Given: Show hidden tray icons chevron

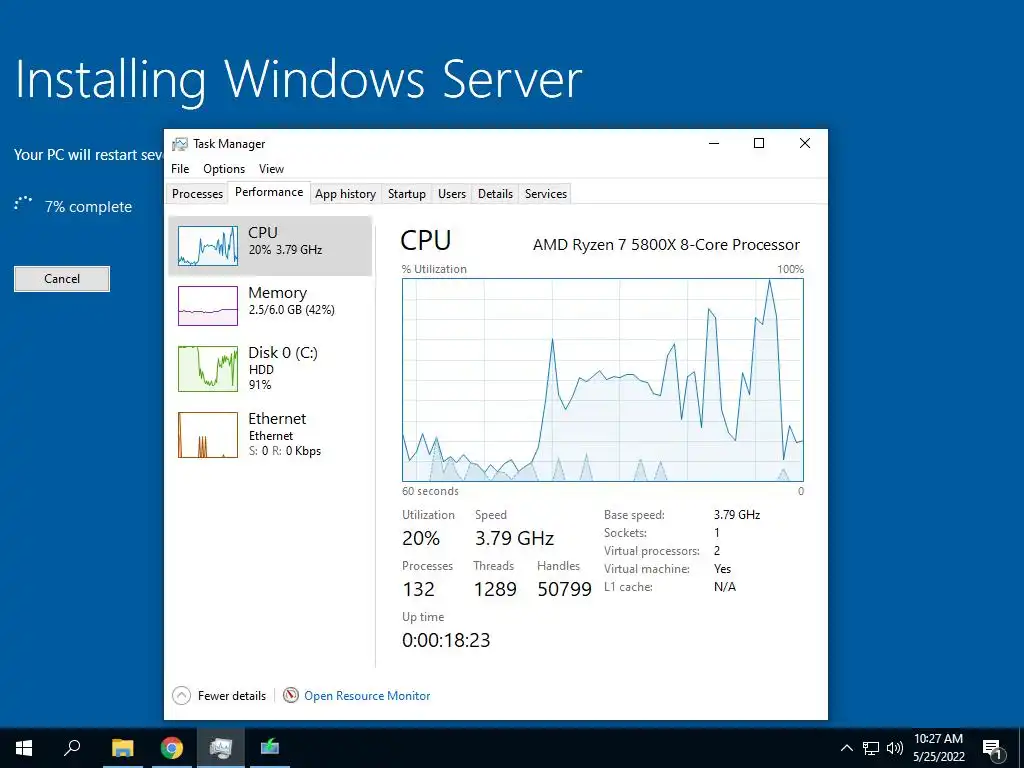Looking at the screenshot, I should [x=846, y=748].
